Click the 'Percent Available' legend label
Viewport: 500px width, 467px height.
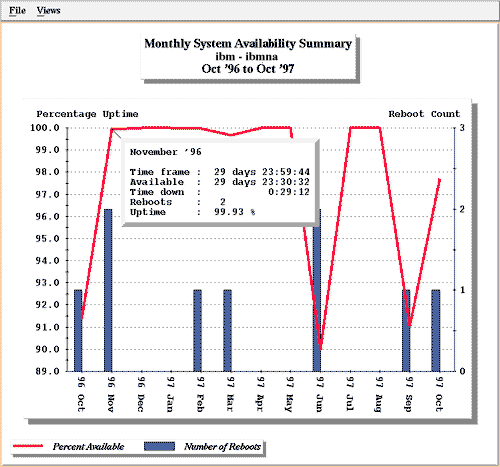pyautogui.click(x=88, y=447)
